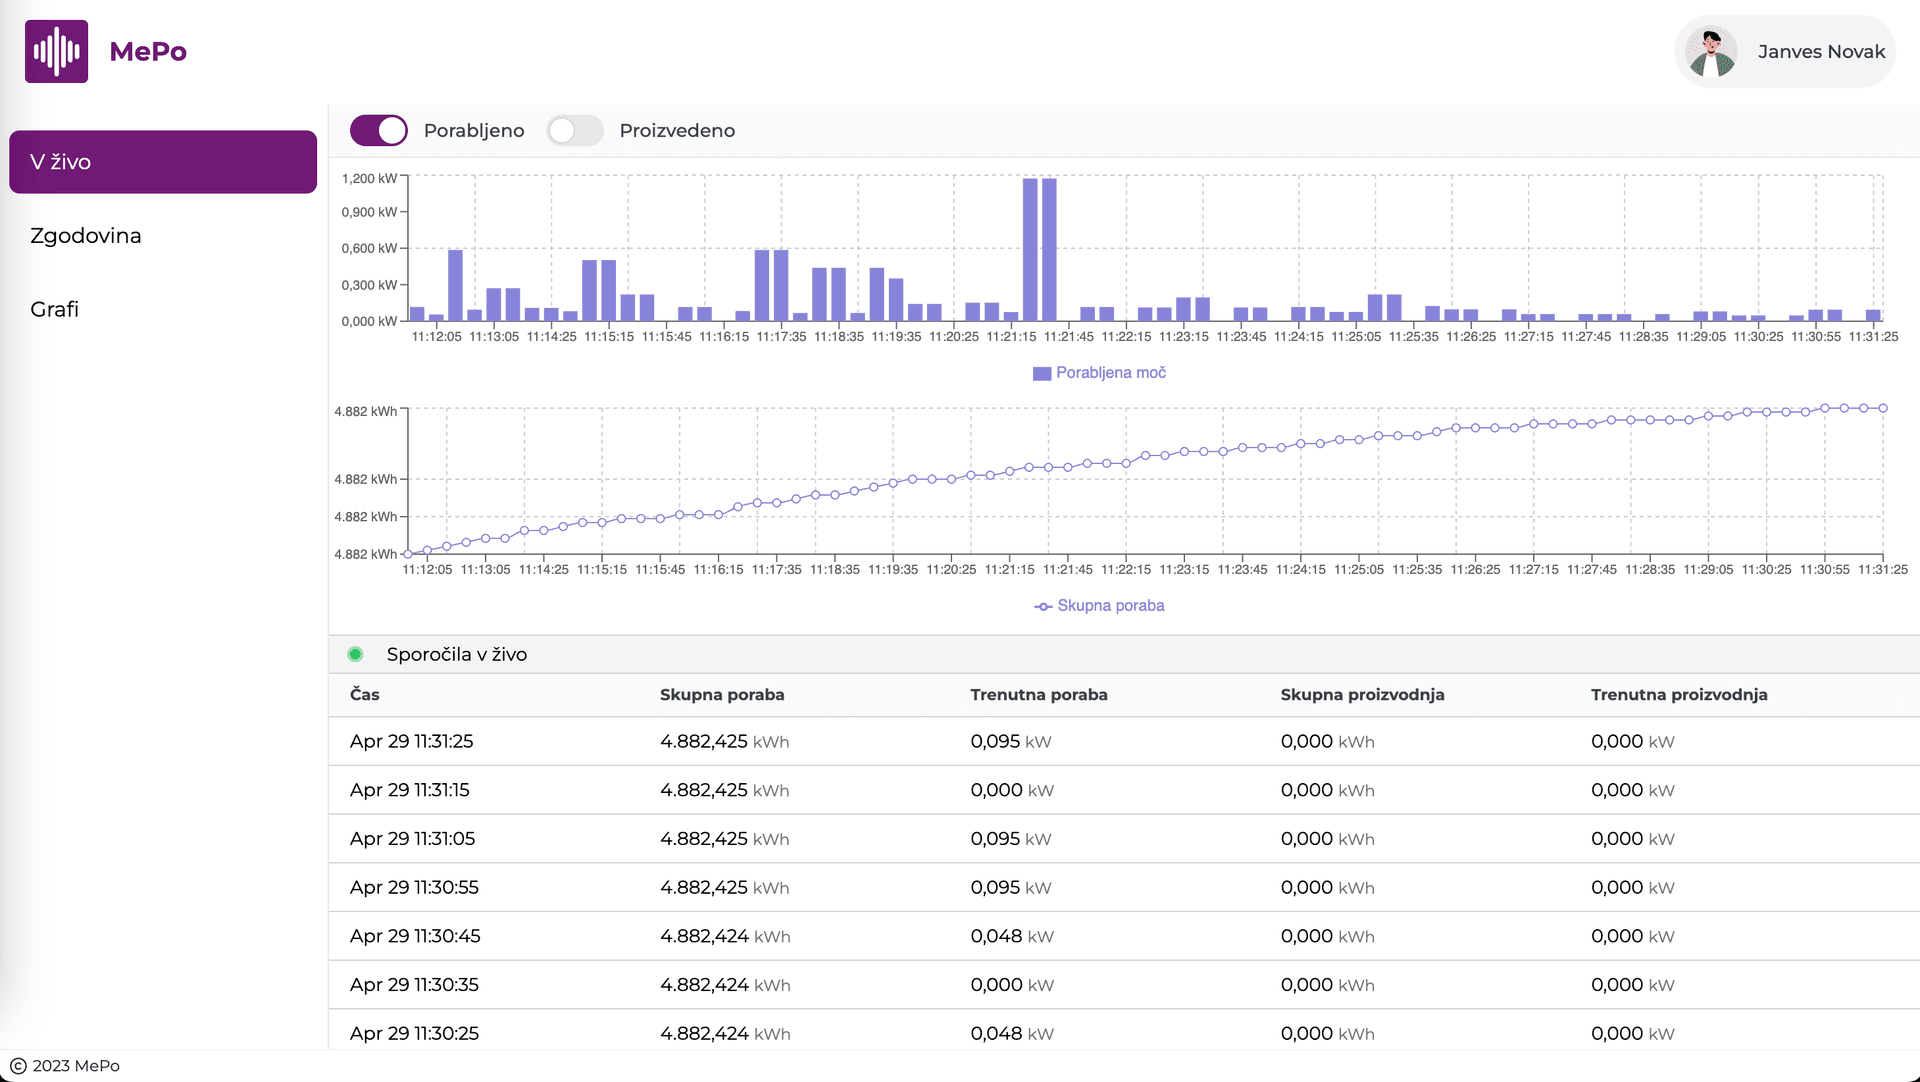The width and height of the screenshot is (1920, 1082).
Task: Click the Porabljena moč legend square
Action: tap(1041, 373)
